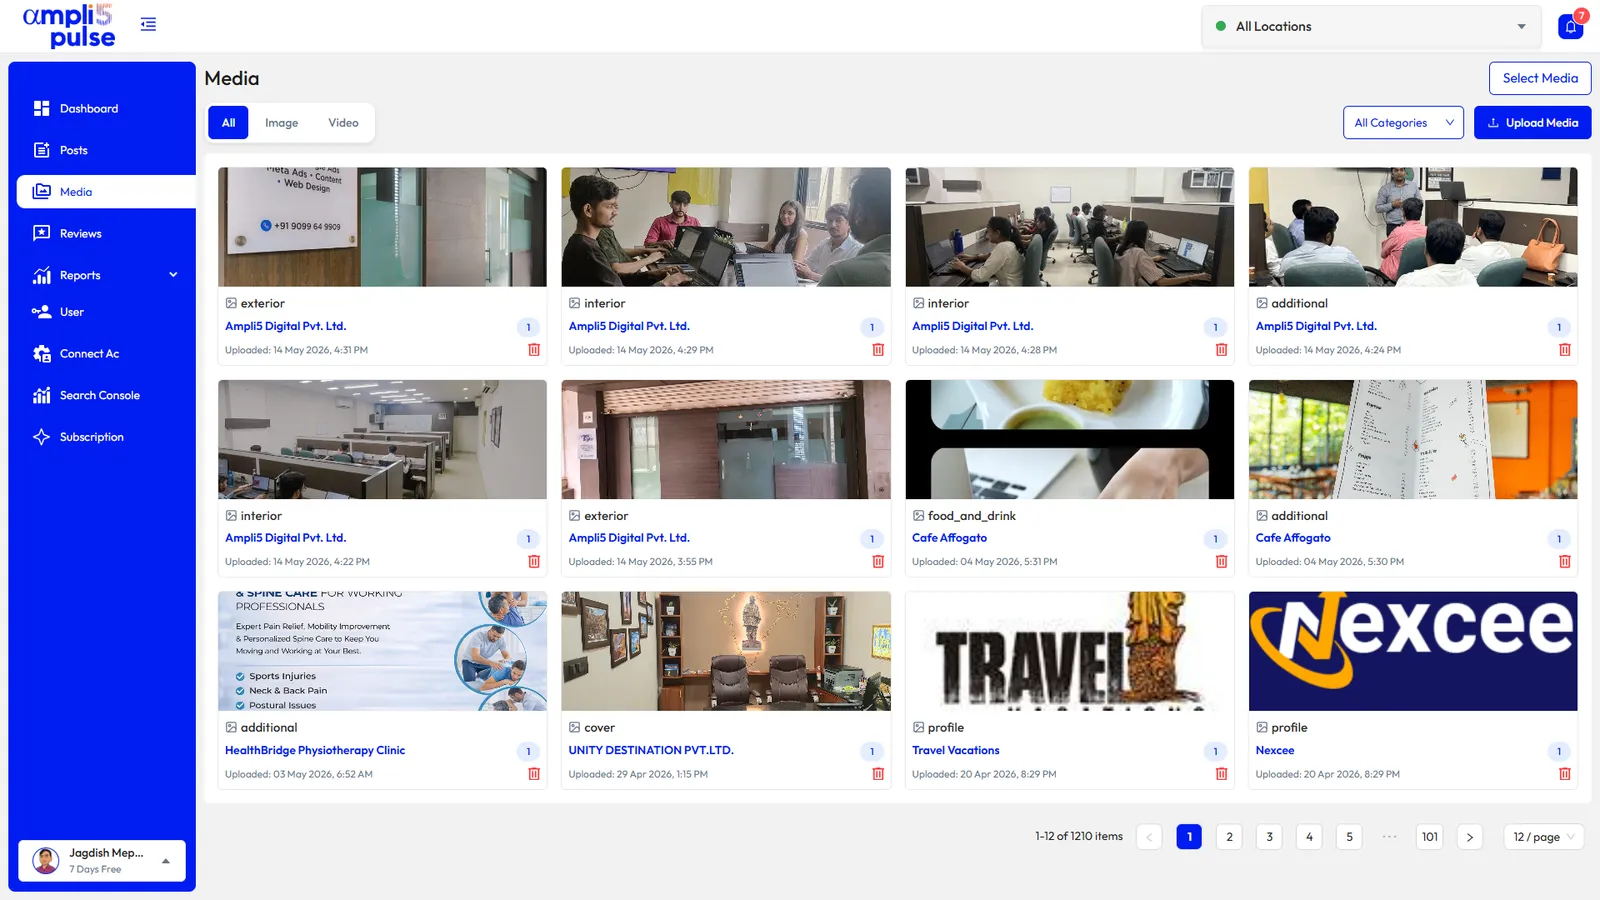Open the HealthBridge Physiotherapy Clinic link
The width and height of the screenshot is (1600, 900).
pos(315,750)
